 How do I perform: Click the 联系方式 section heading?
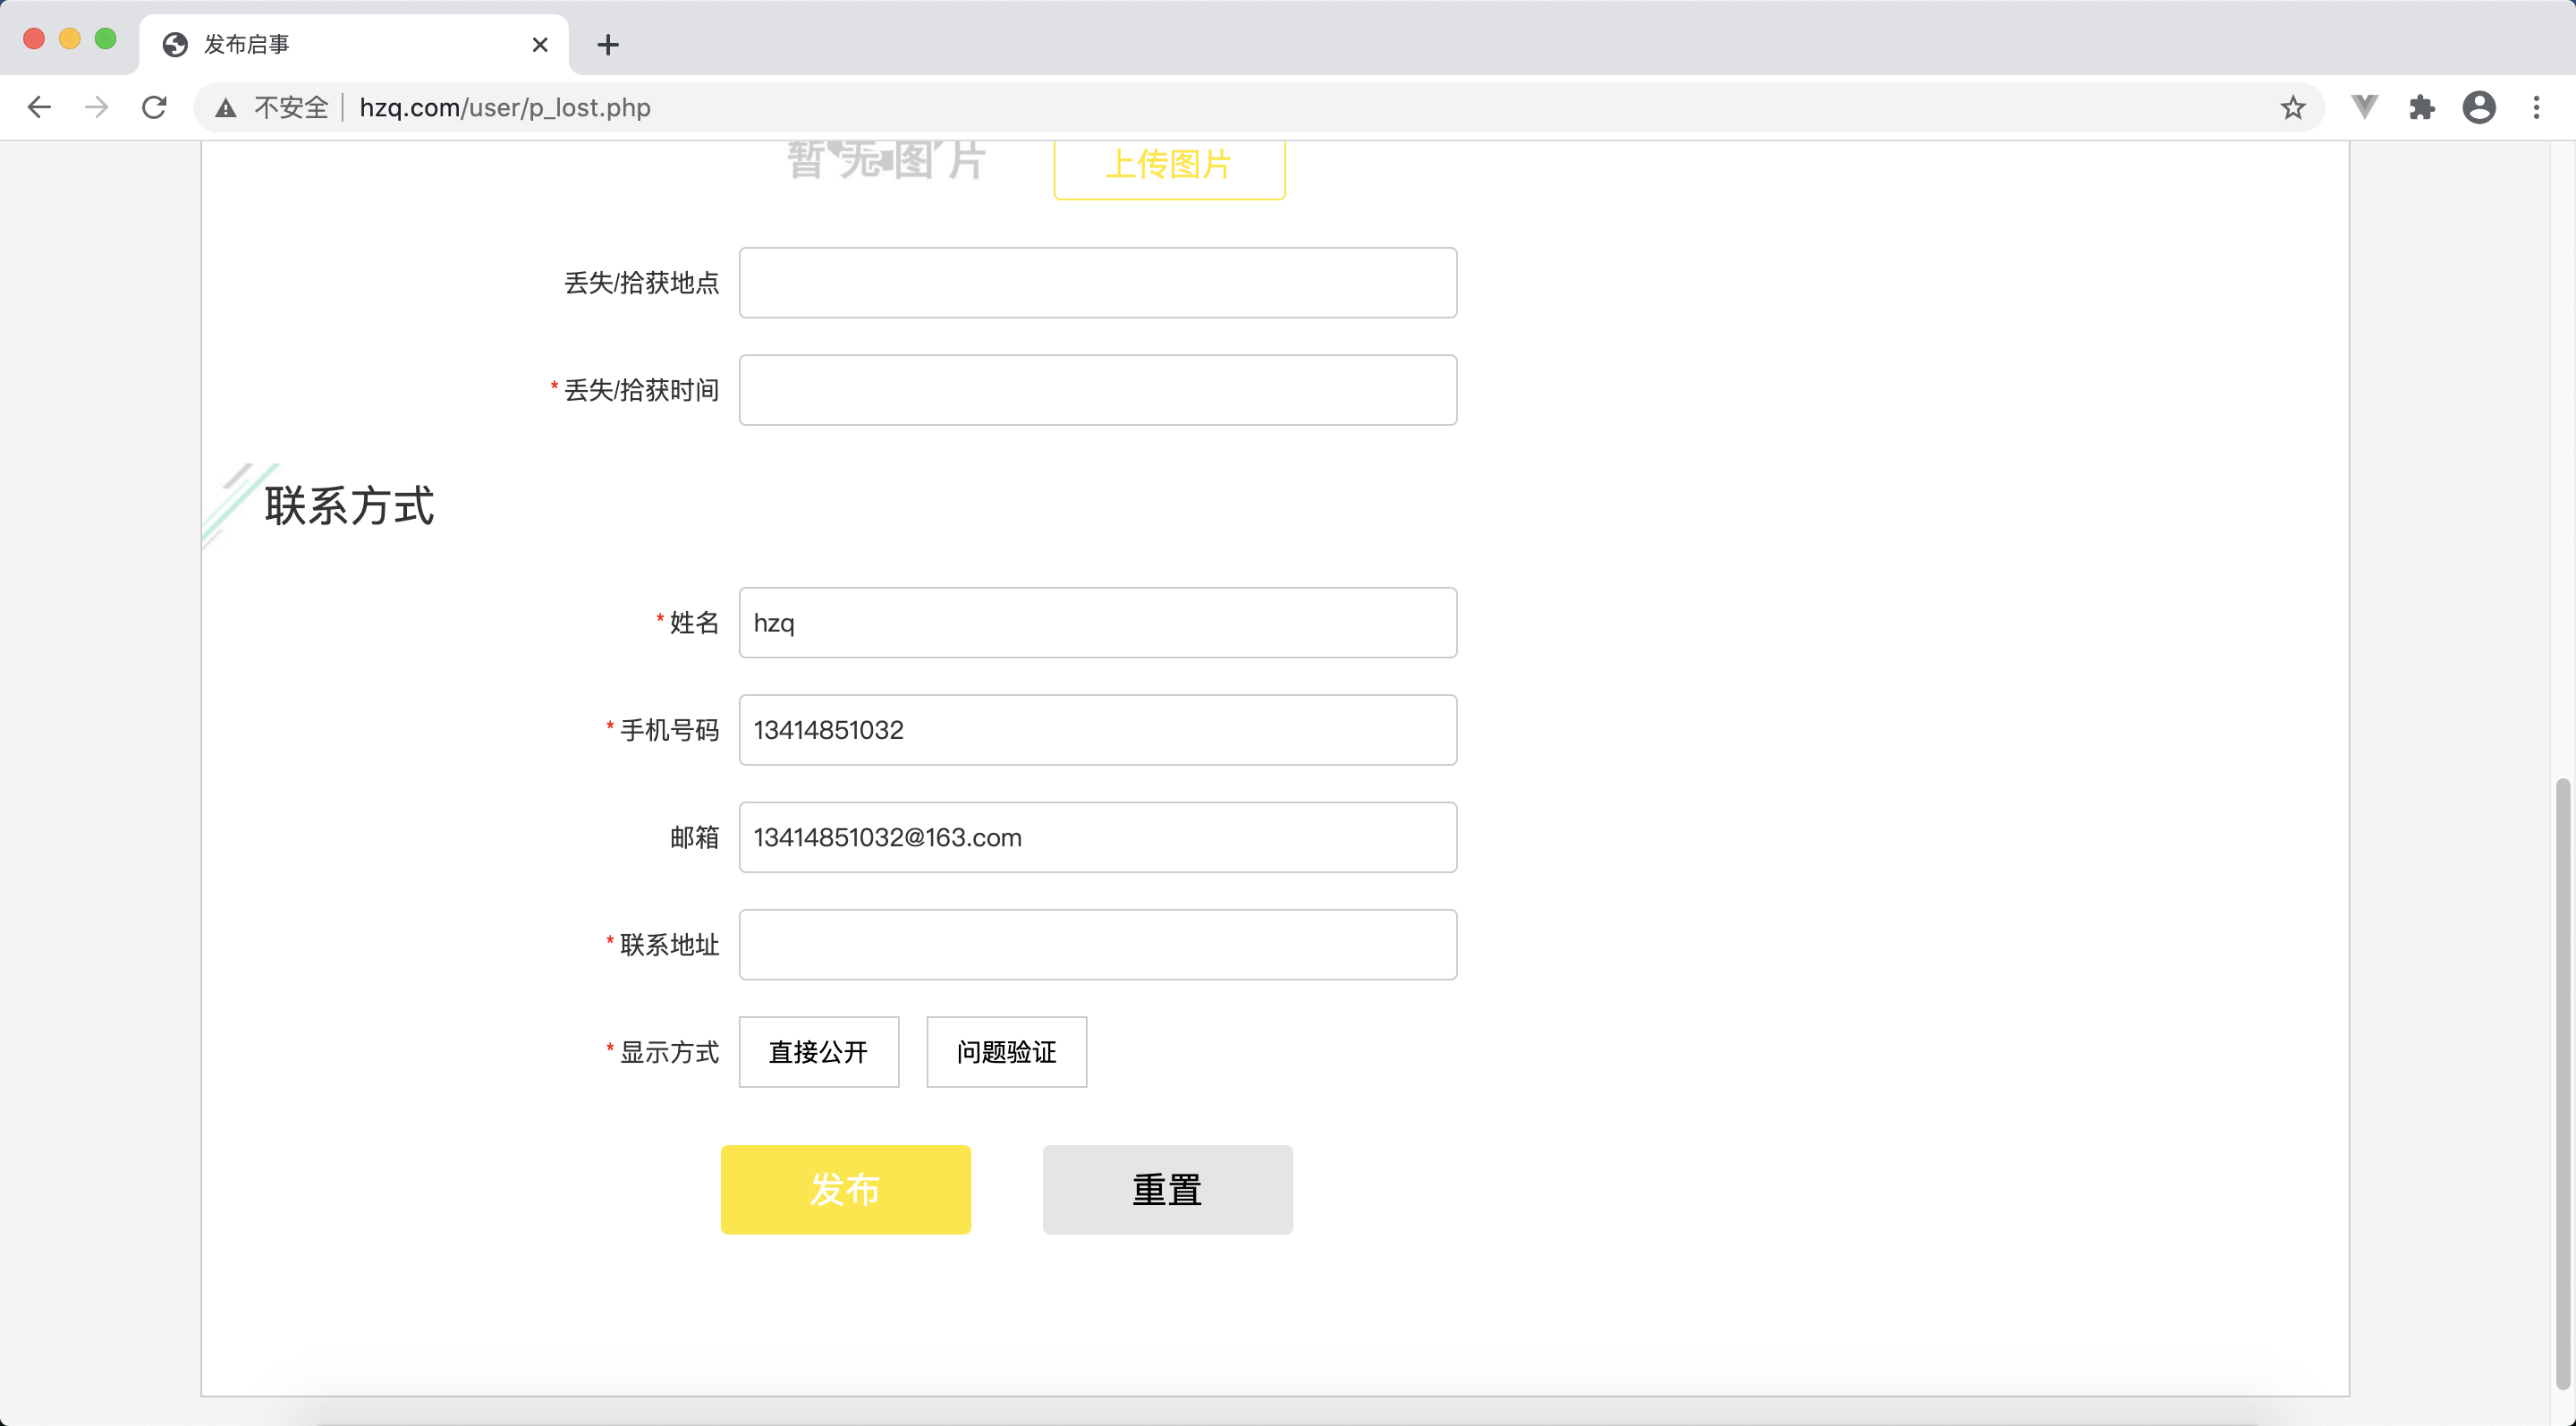click(349, 505)
